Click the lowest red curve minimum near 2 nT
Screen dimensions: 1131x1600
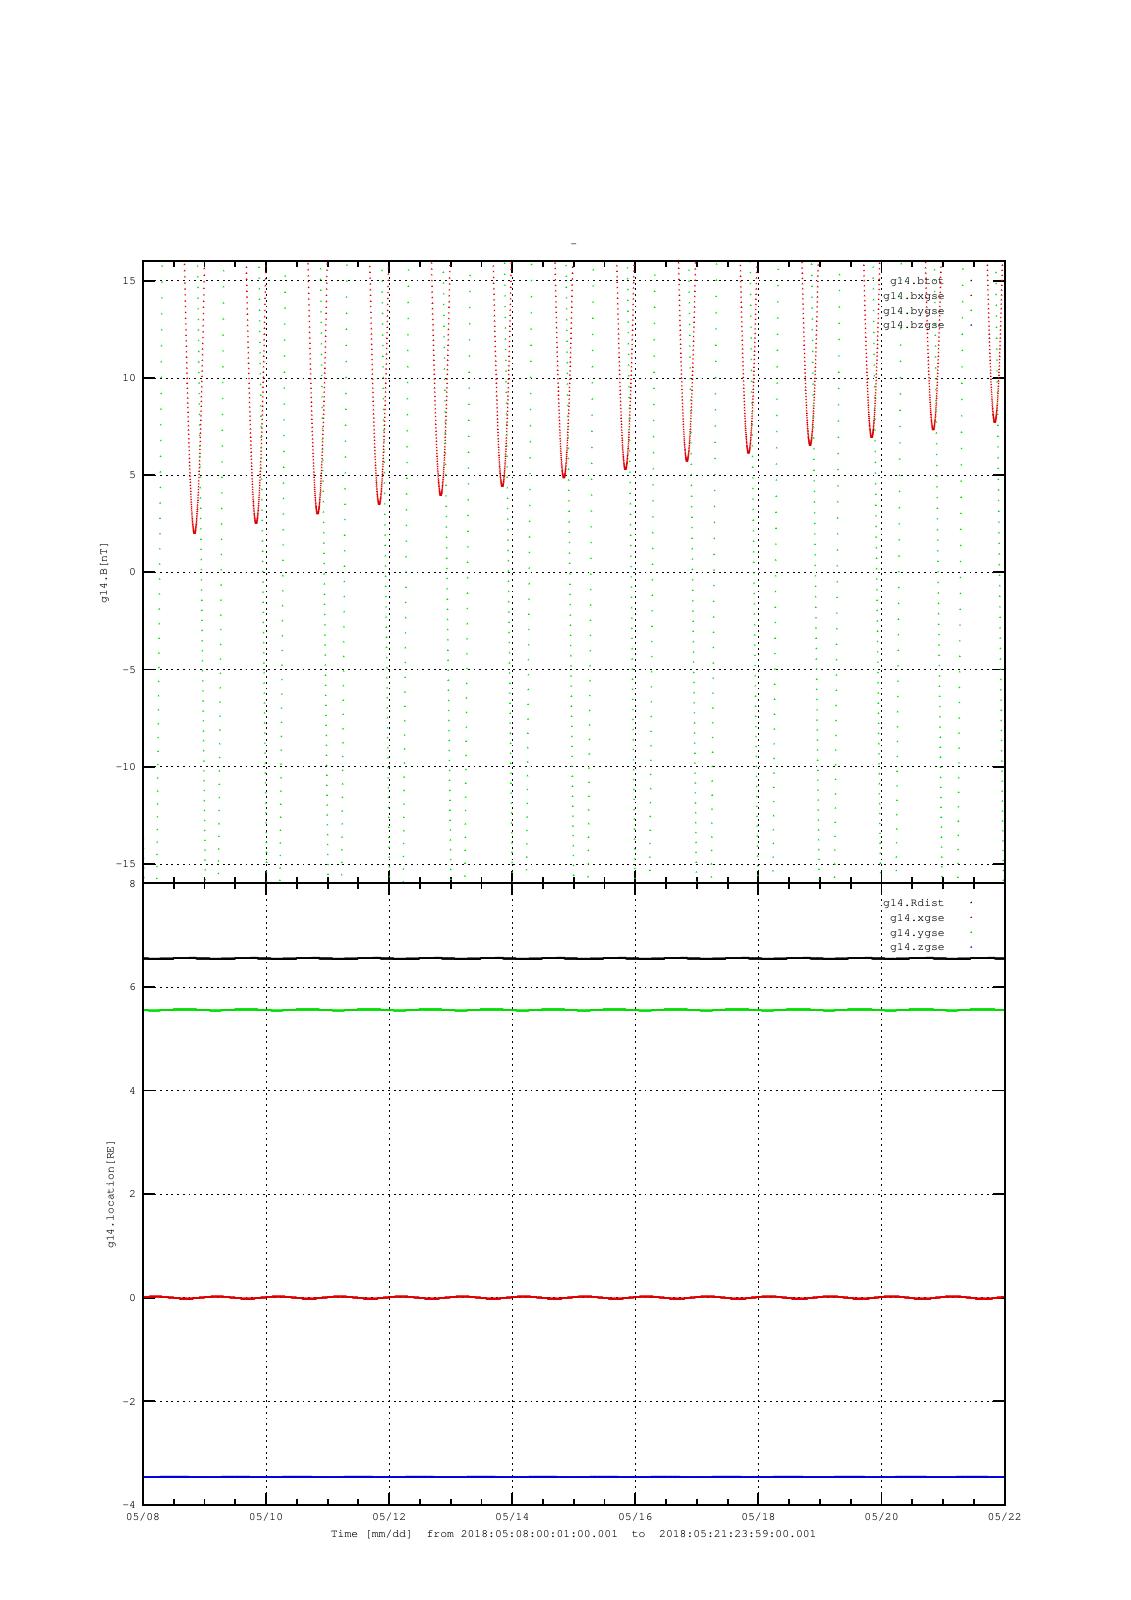point(194,531)
